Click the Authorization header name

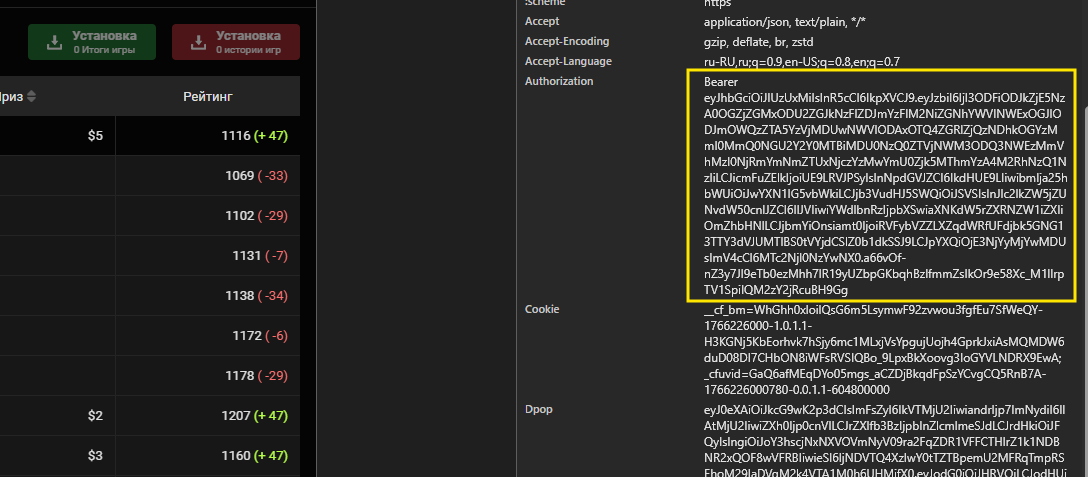[x=559, y=81]
